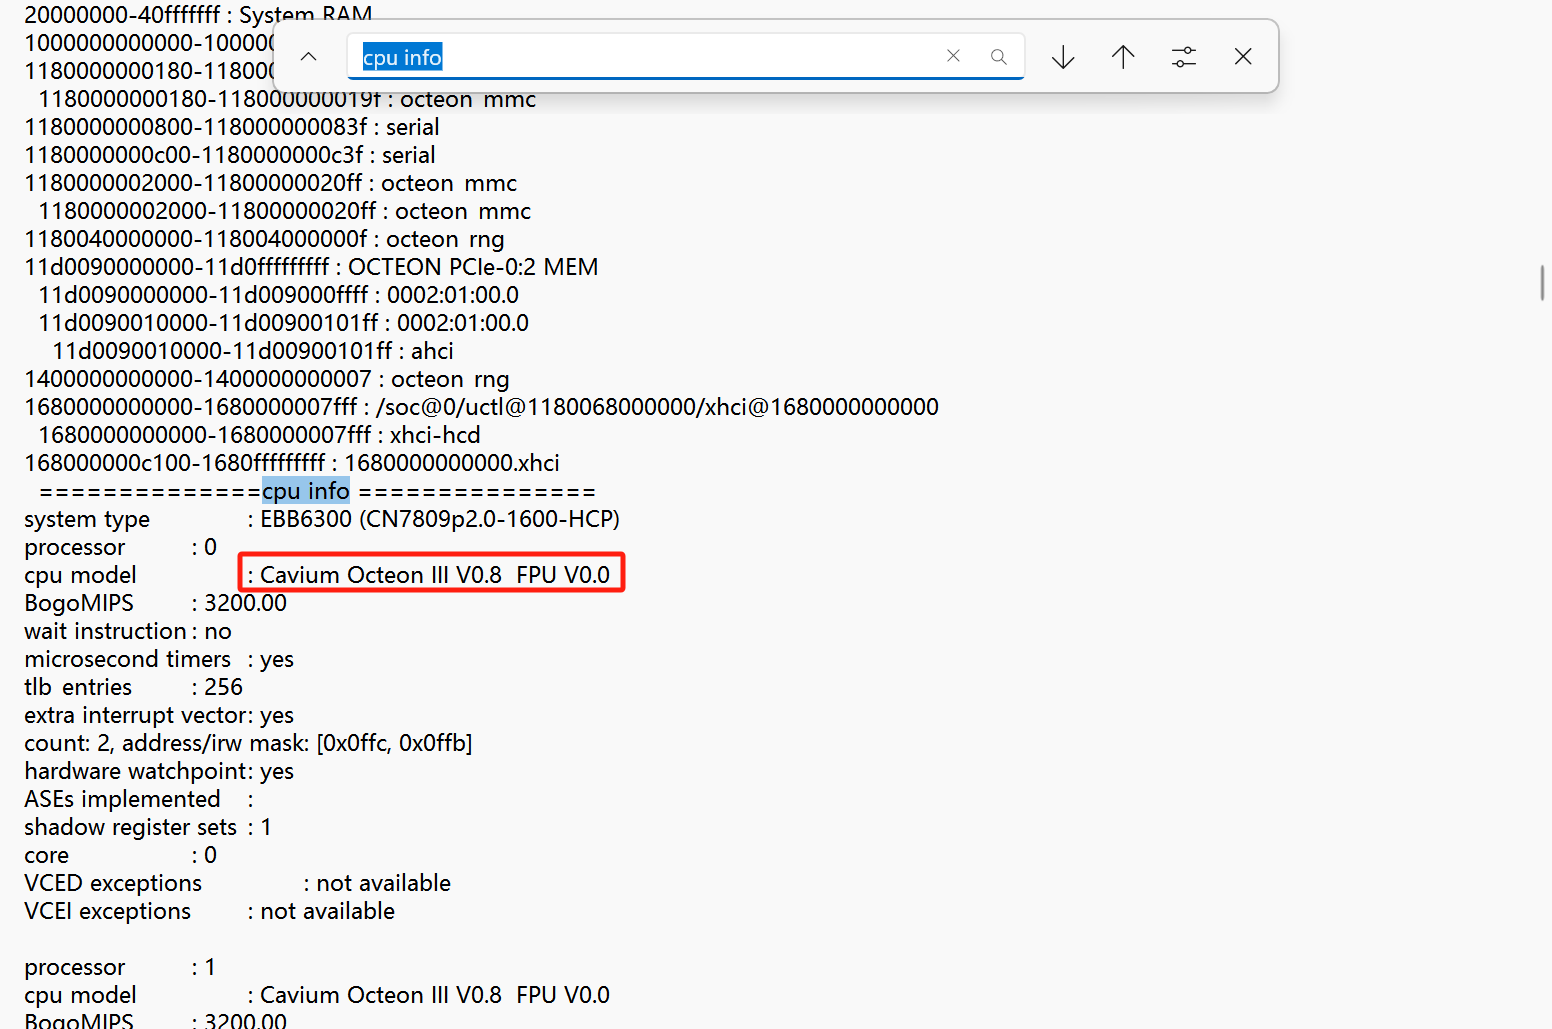Click the line "1400000000000-1400000000007 : octeon rng"
The width and height of the screenshot is (1552, 1029).
(267, 379)
